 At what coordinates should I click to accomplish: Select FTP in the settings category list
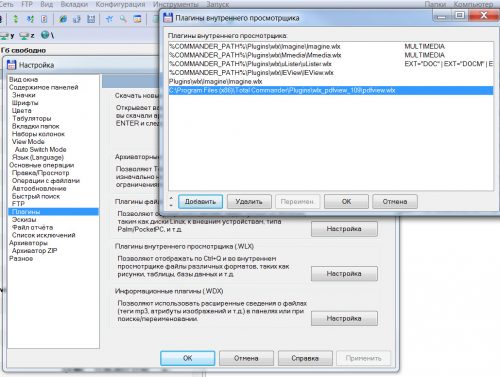(x=18, y=204)
